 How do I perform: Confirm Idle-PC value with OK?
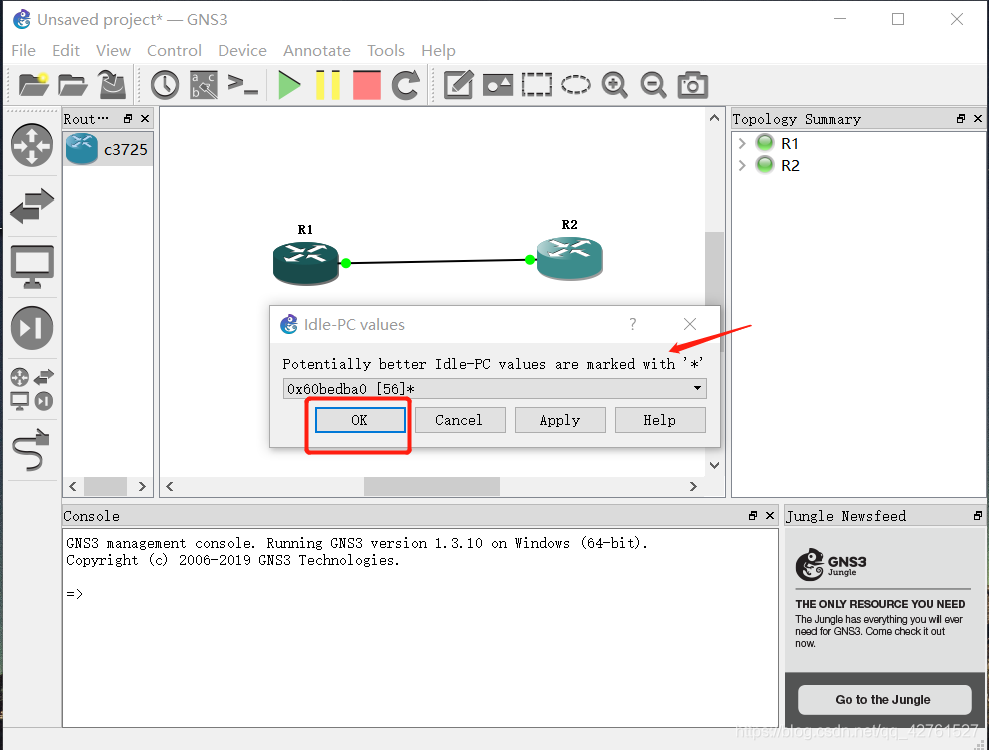coord(360,420)
